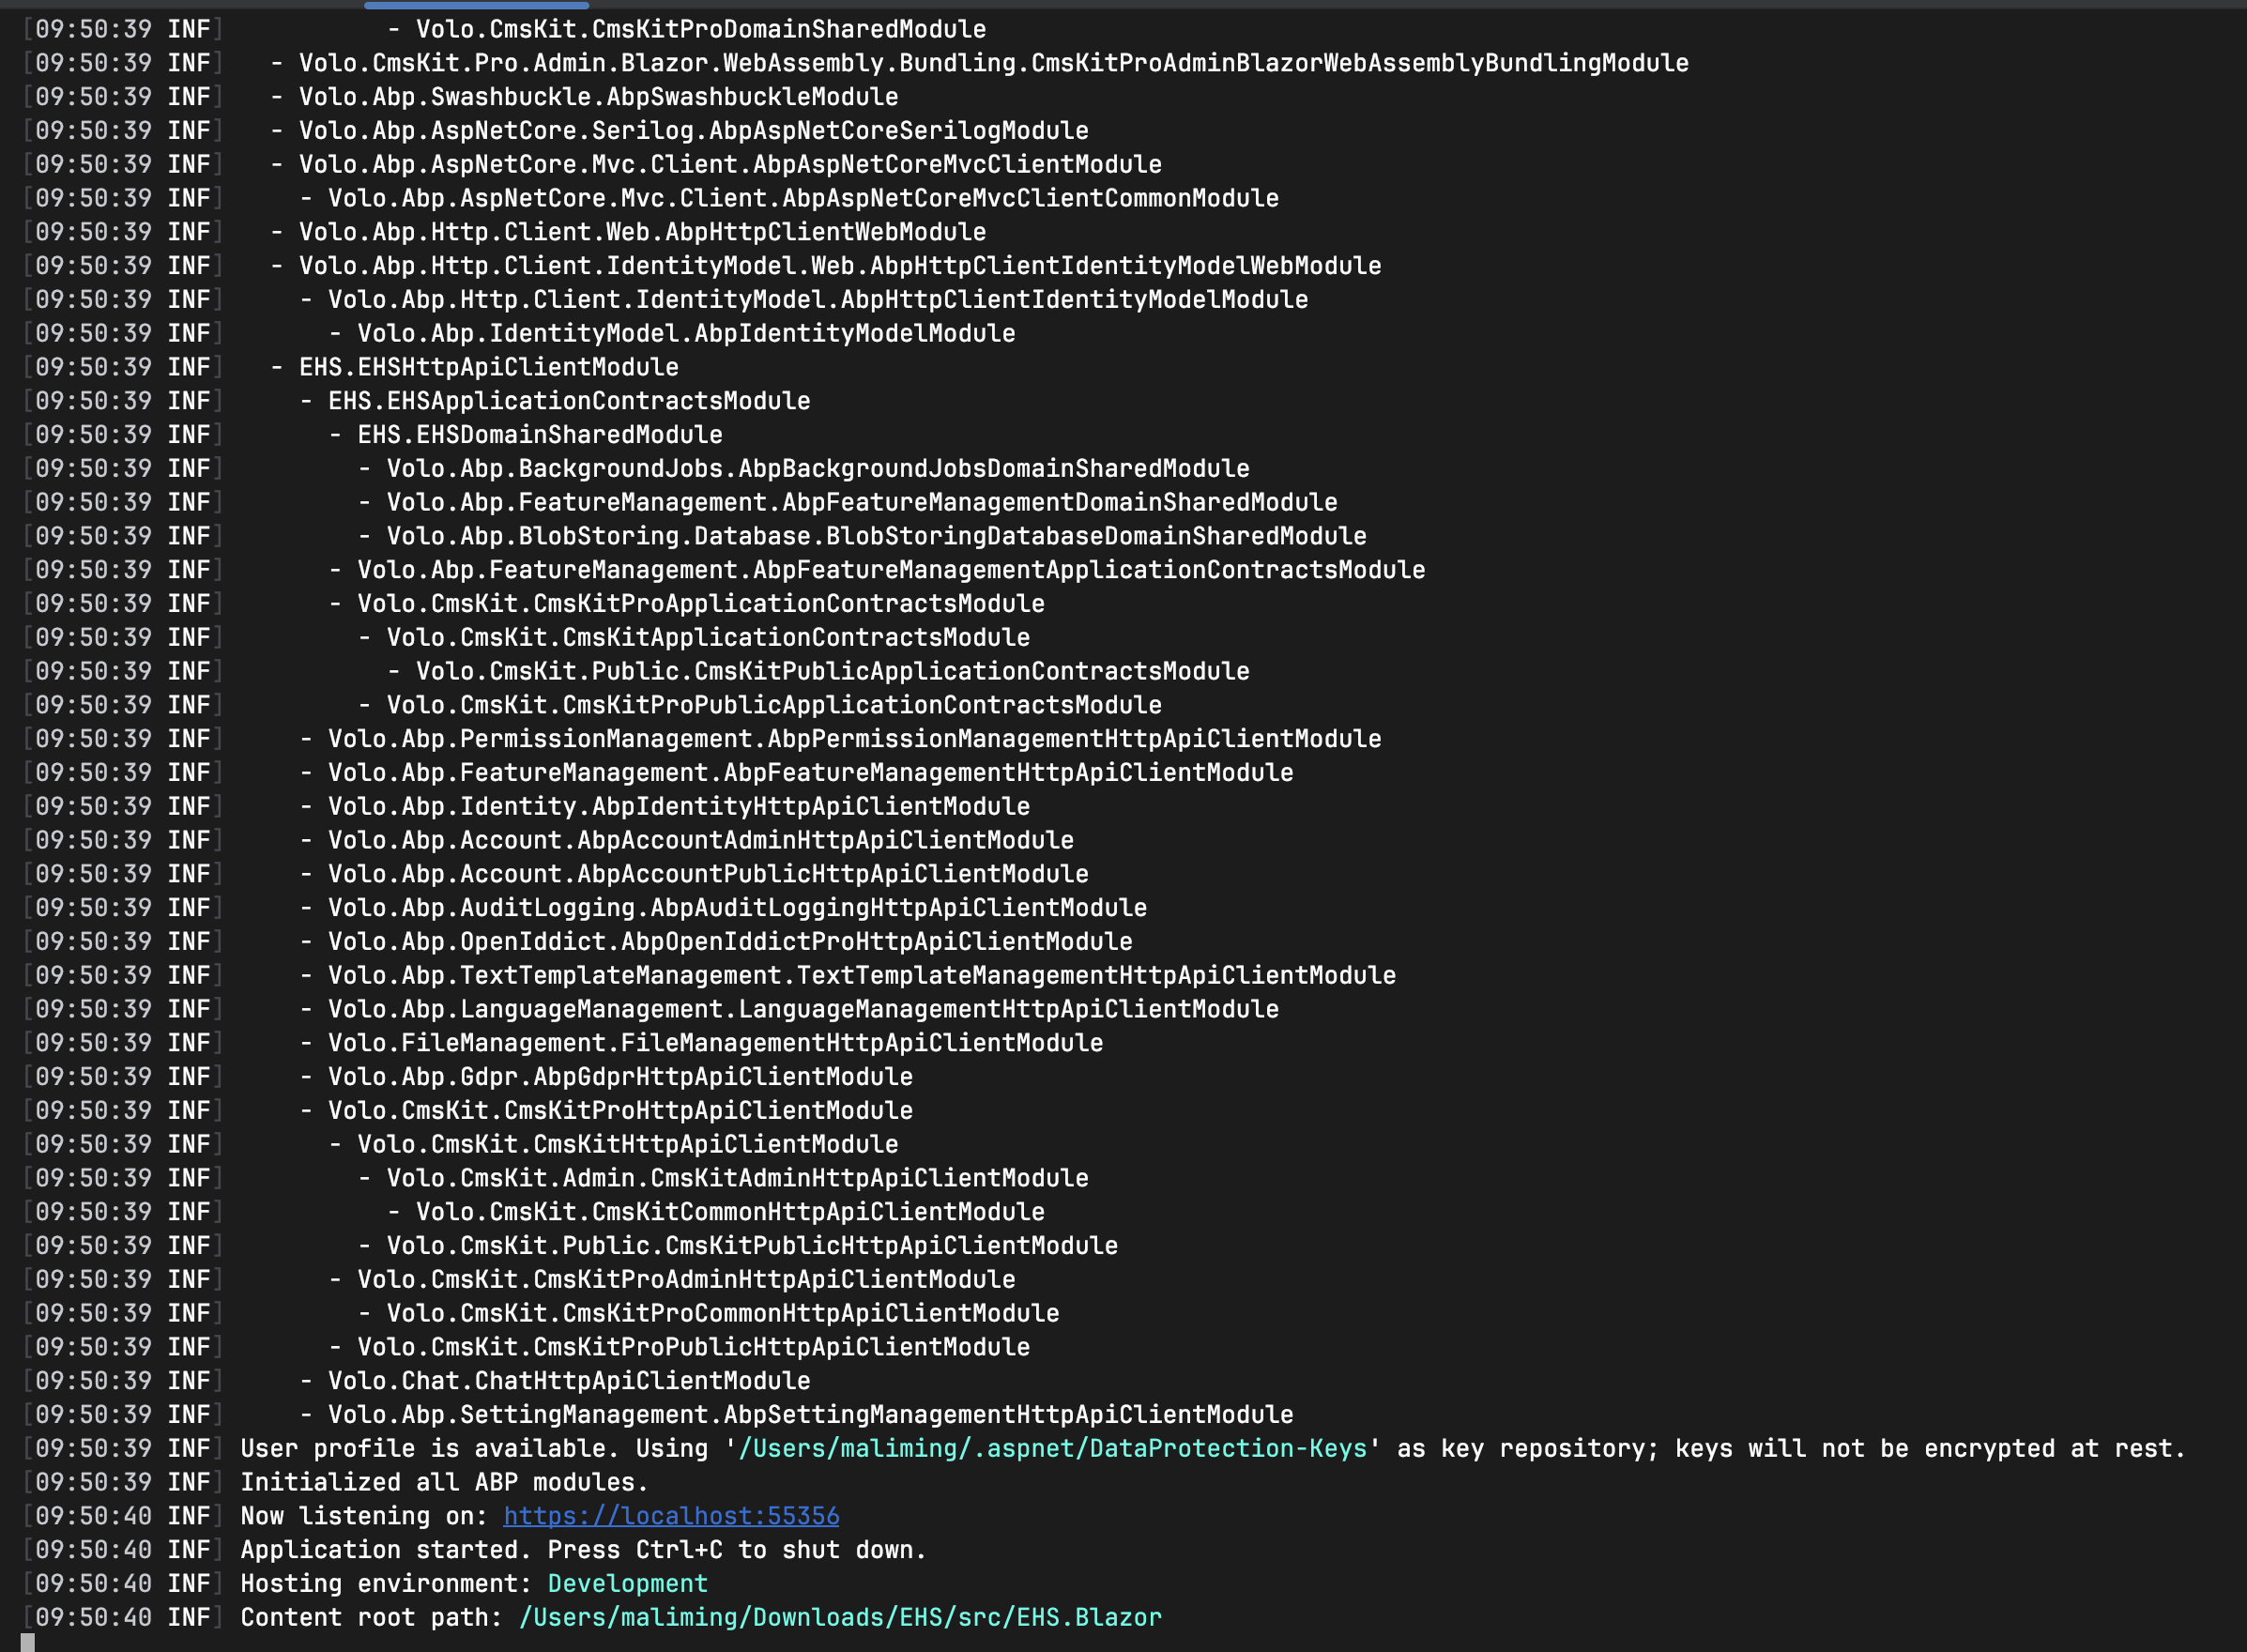
Task: Click the terminal cursor block at bottom
Action: [28, 1643]
